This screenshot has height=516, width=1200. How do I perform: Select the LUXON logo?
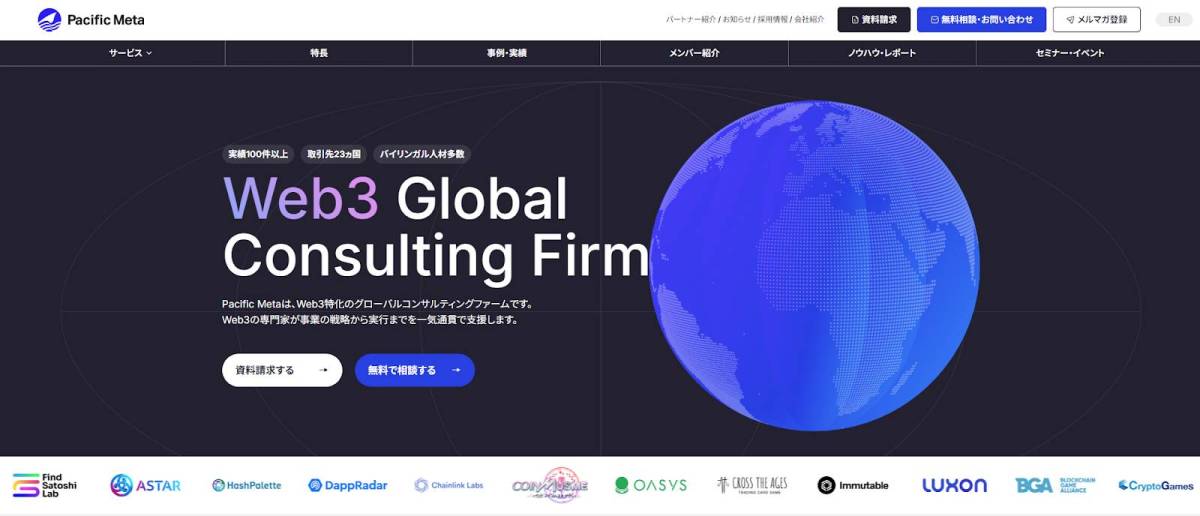[x=954, y=485]
